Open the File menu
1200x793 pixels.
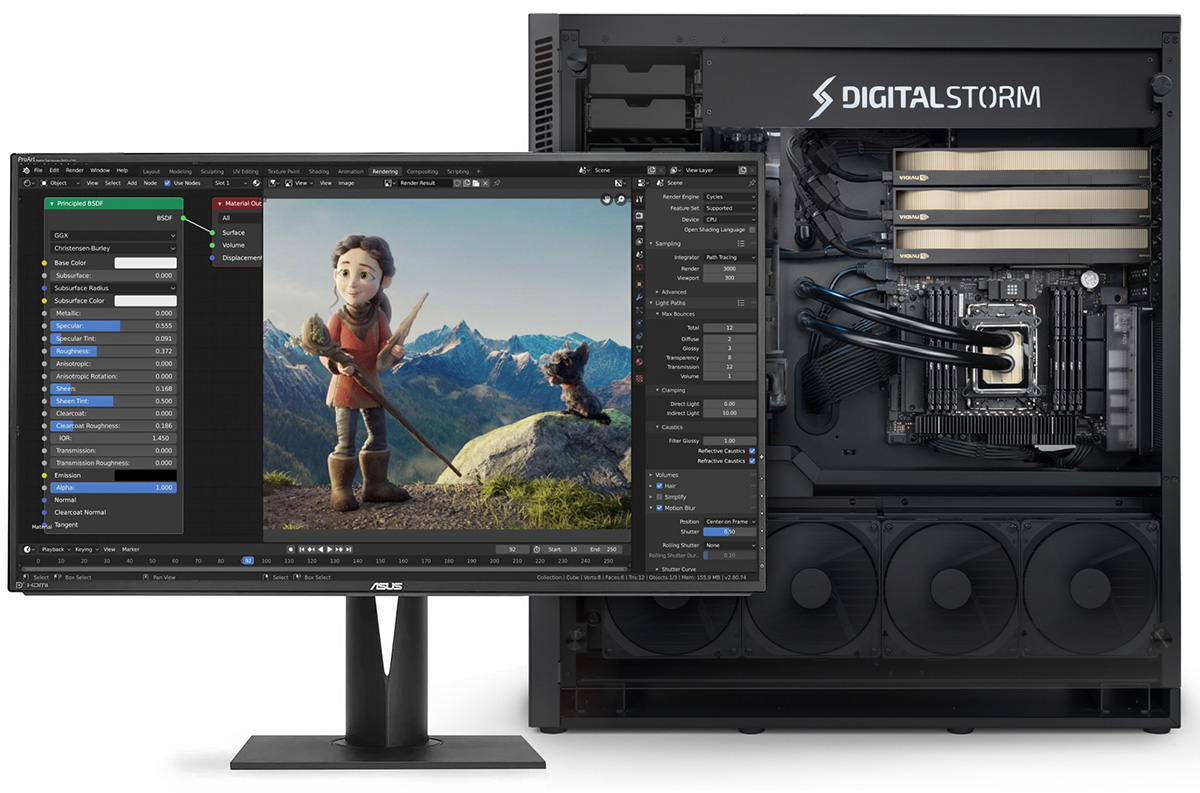click(38, 170)
